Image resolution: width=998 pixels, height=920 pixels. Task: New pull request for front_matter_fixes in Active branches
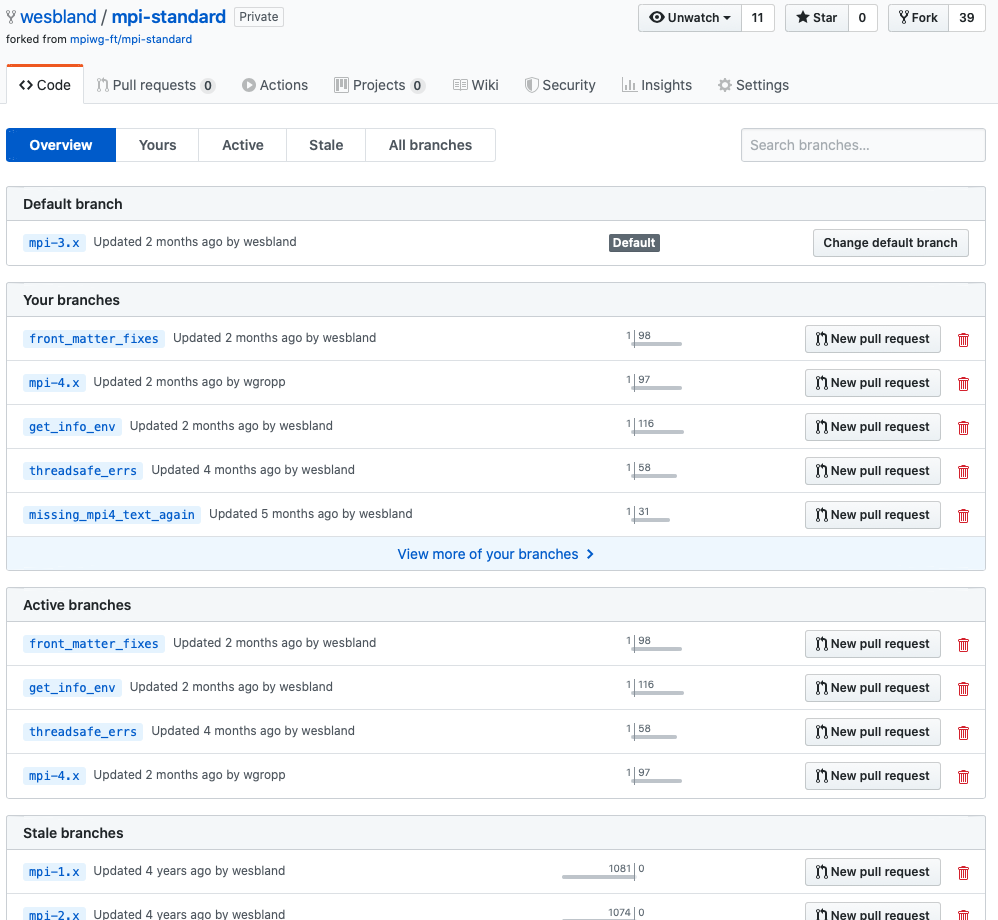(873, 644)
